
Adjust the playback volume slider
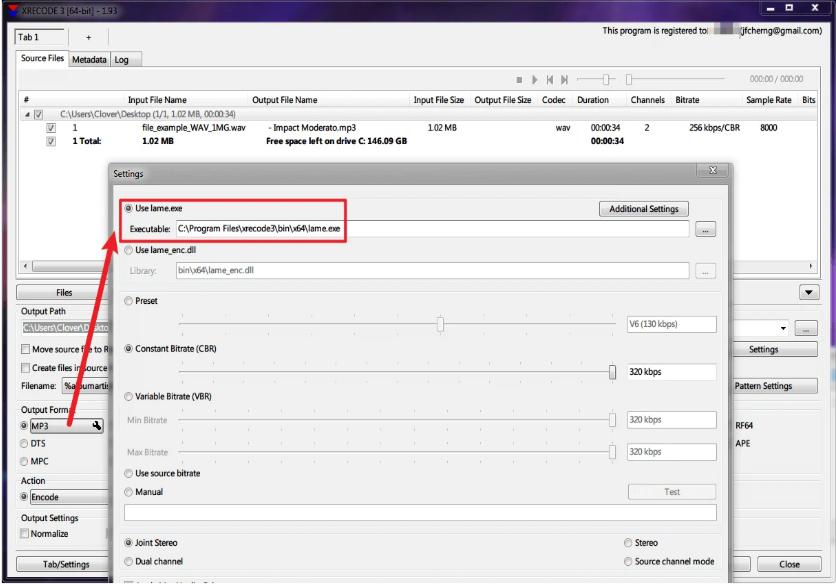click(x=606, y=80)
